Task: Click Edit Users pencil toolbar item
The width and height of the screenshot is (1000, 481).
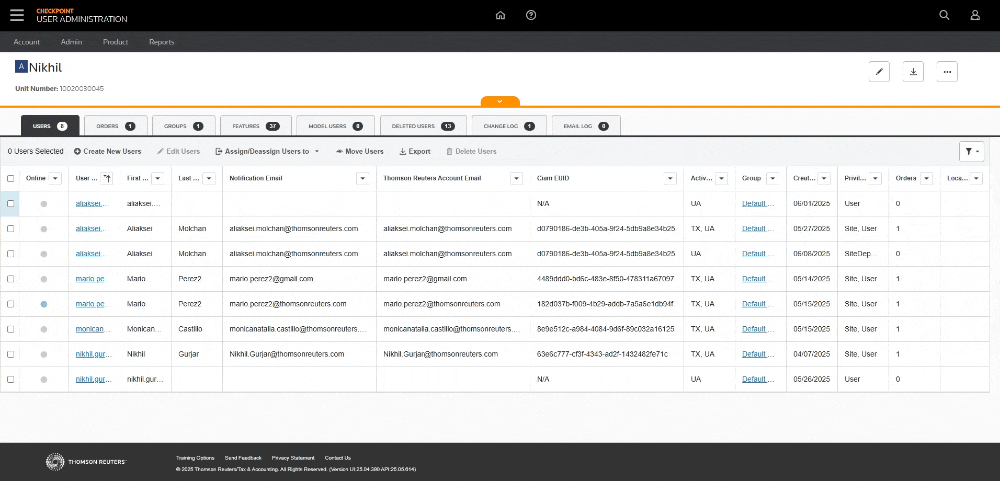Action: point(179,152)
